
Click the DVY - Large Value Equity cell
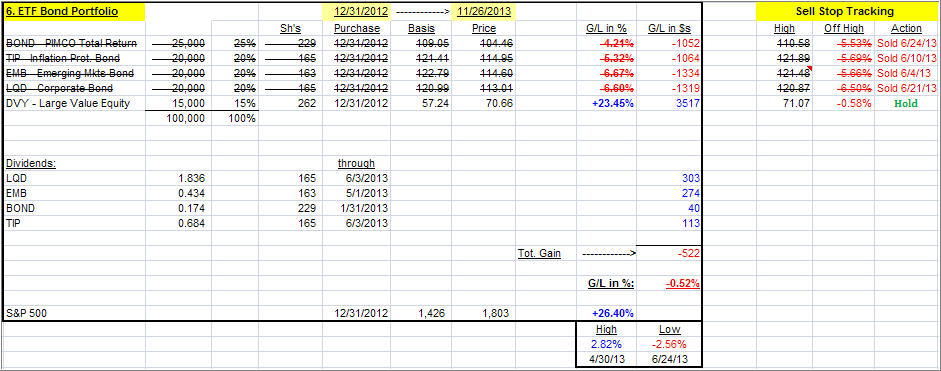pos(74,103)
